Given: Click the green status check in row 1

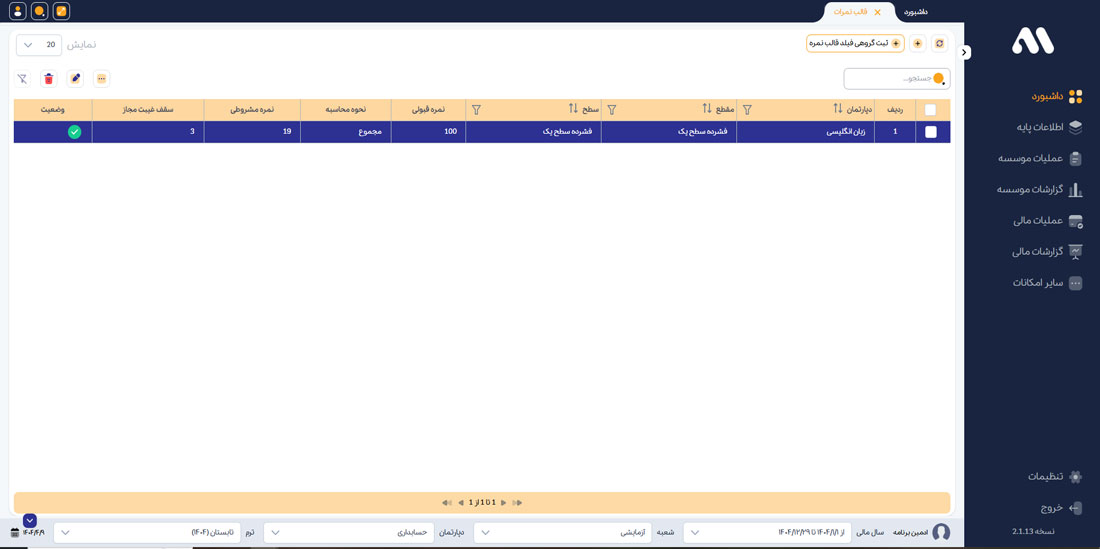Looking at the screenshot, I should [74, 132].
